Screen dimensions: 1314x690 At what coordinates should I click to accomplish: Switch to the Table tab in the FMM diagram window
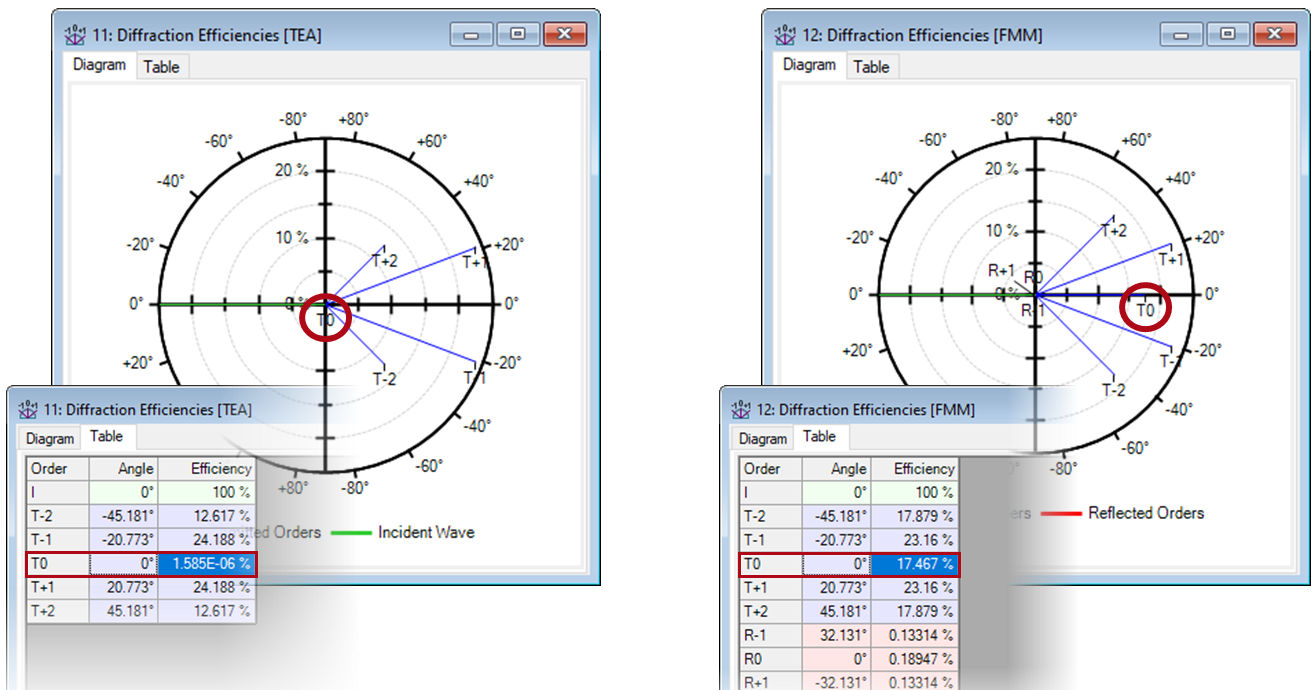[871, 66]
